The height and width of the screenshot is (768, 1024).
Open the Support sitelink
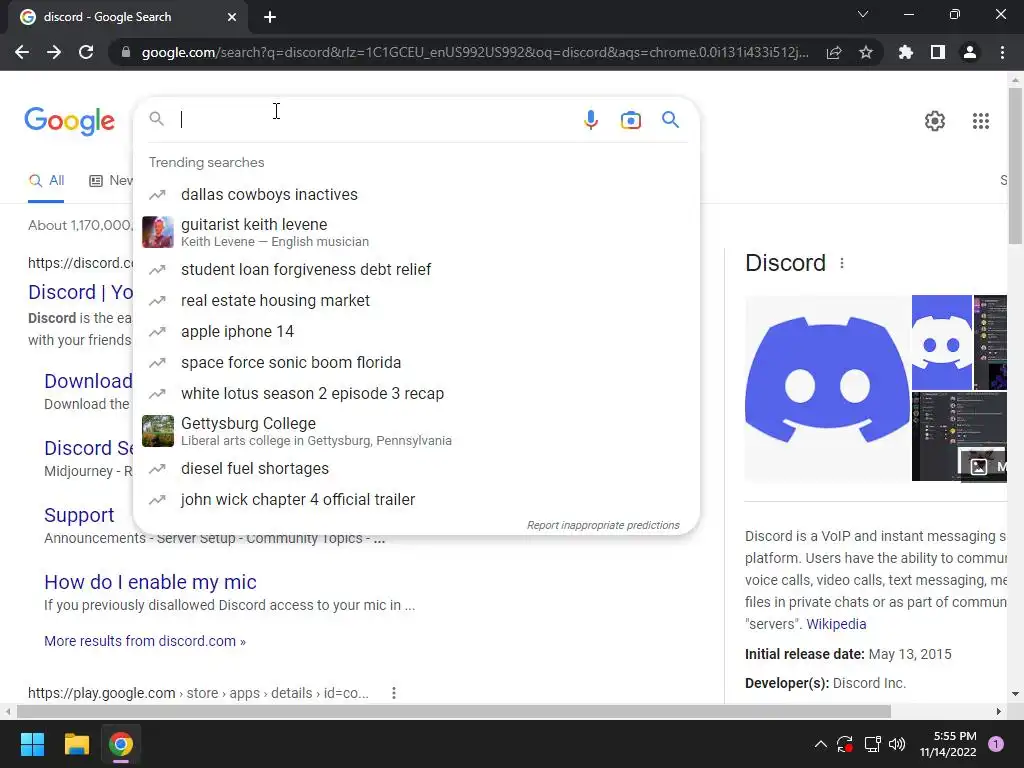click(x=79, y=515)
